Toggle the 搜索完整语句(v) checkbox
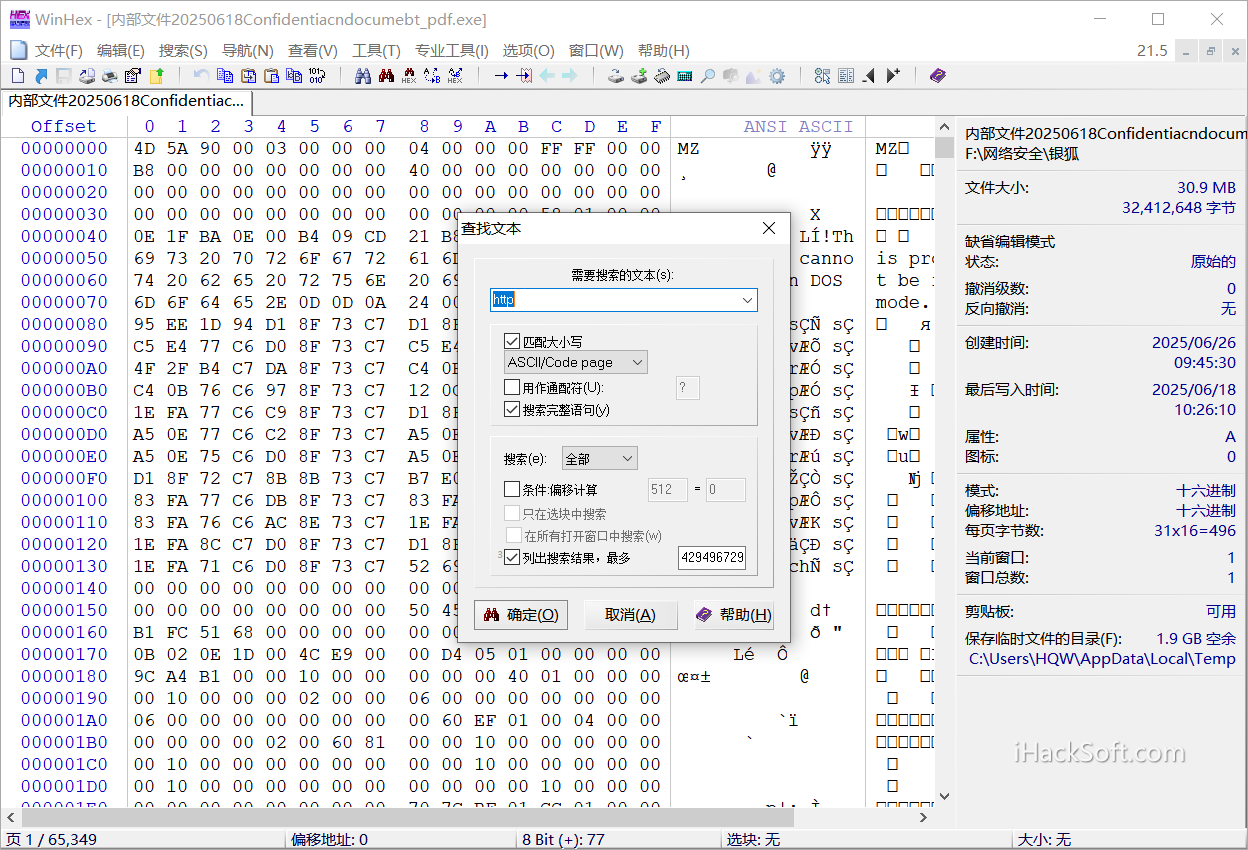 tap(512, 410)
